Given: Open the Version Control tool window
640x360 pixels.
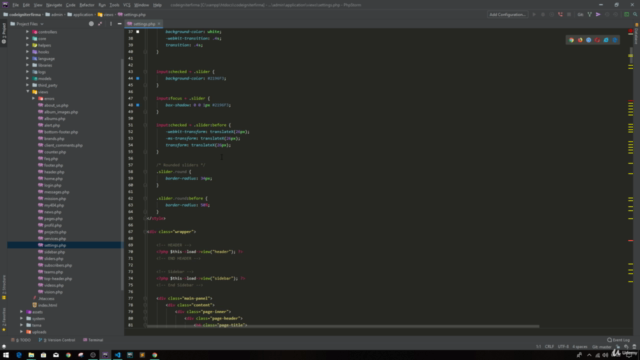Looking at the screenshot, I should 57,340.
